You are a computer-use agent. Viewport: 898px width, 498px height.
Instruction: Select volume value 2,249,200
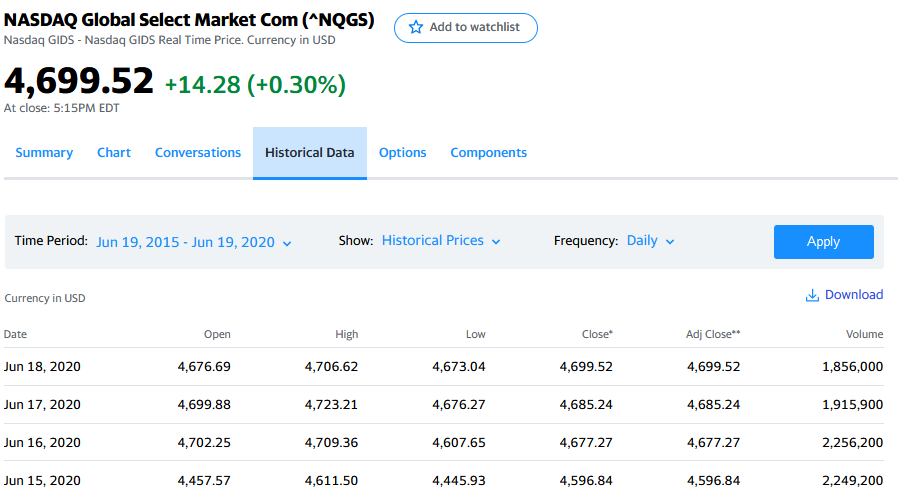pyautogui.click(x=852, y=481)
